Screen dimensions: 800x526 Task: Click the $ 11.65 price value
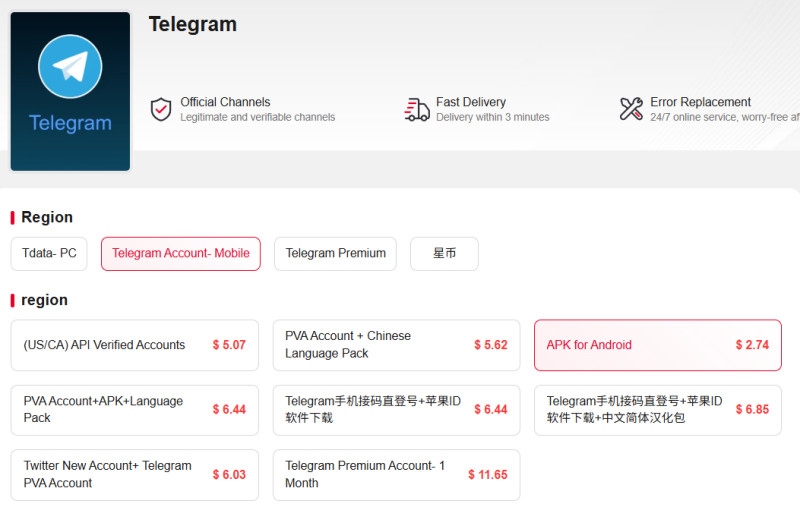[x=488, y=475]
